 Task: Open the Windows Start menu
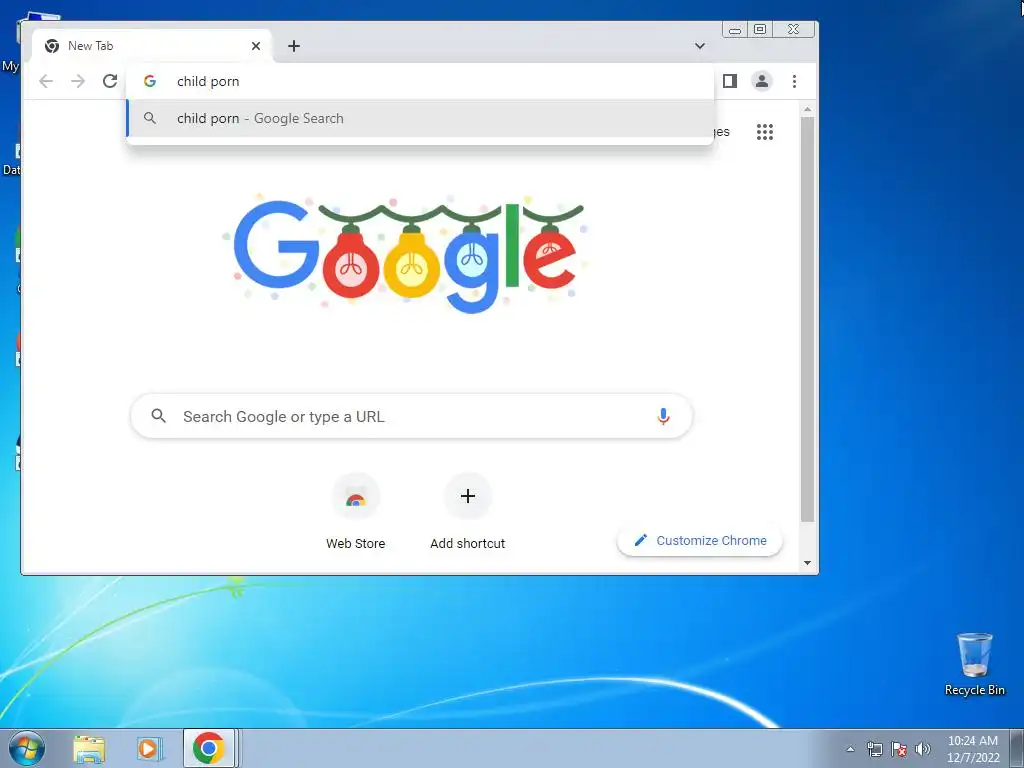(x=27, y=748)
